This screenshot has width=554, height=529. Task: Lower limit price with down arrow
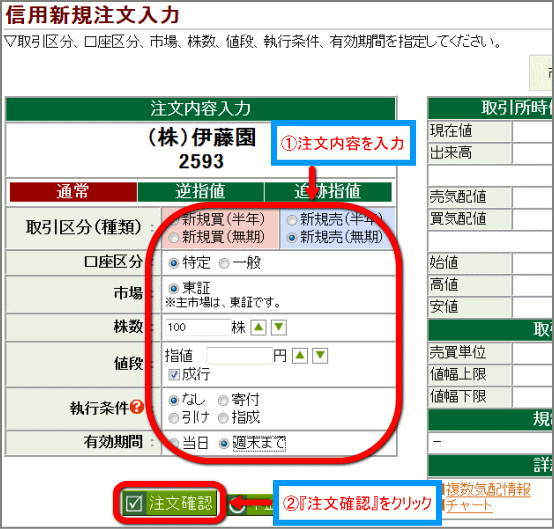click(x=320, y=355)
